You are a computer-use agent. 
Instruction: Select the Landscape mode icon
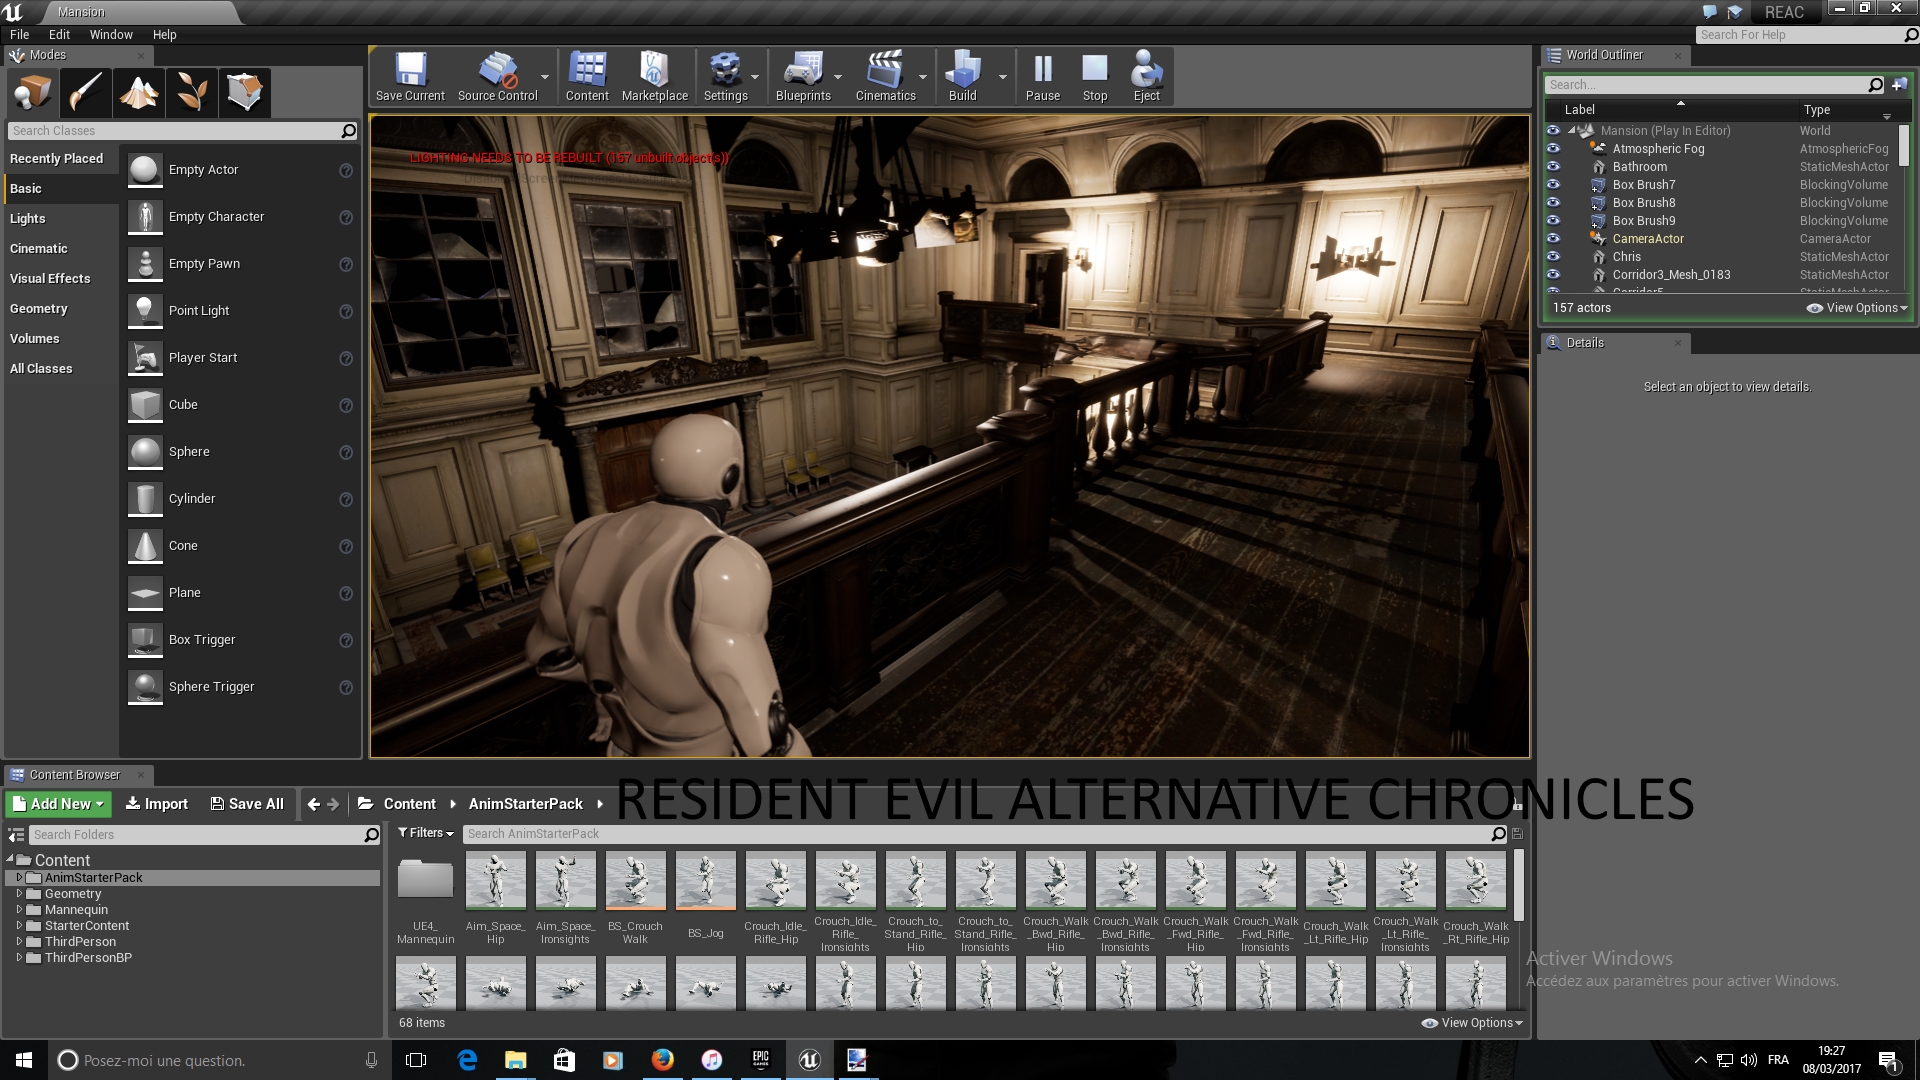click(x=138, y=92)
